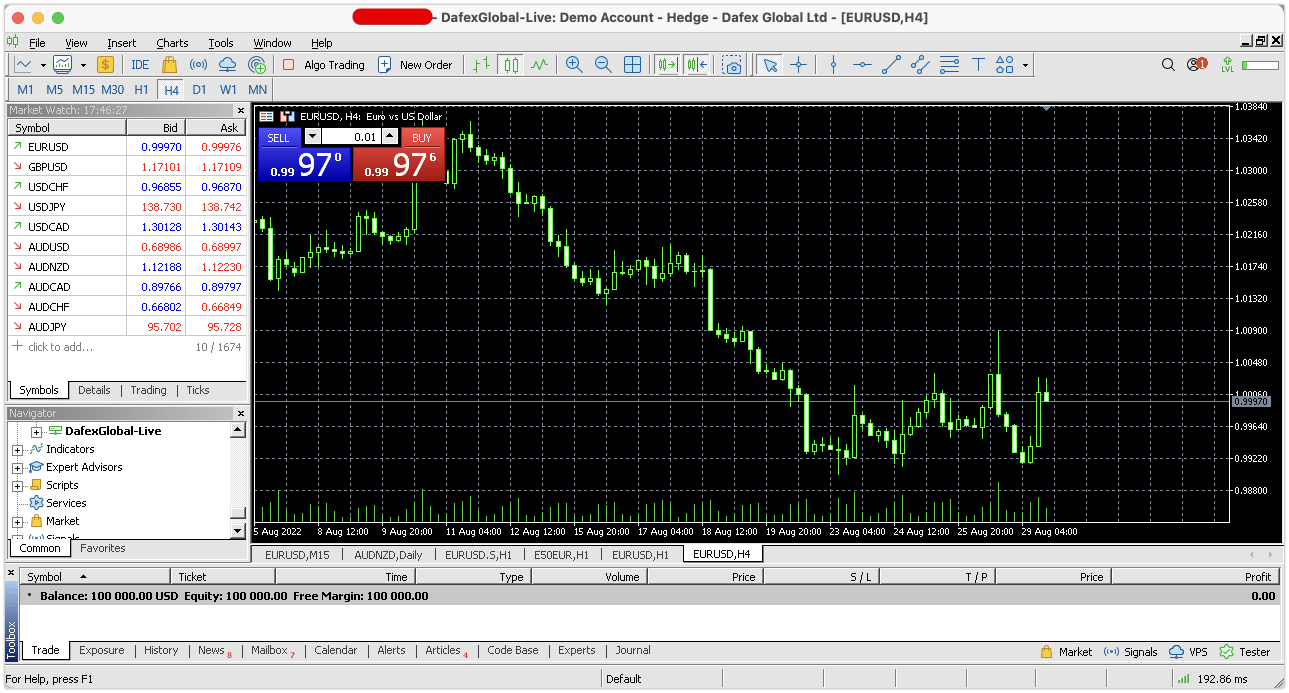1289x693 pixels.
Task: Take a chart screenshot with camera icon
Action: click(733, 65)
